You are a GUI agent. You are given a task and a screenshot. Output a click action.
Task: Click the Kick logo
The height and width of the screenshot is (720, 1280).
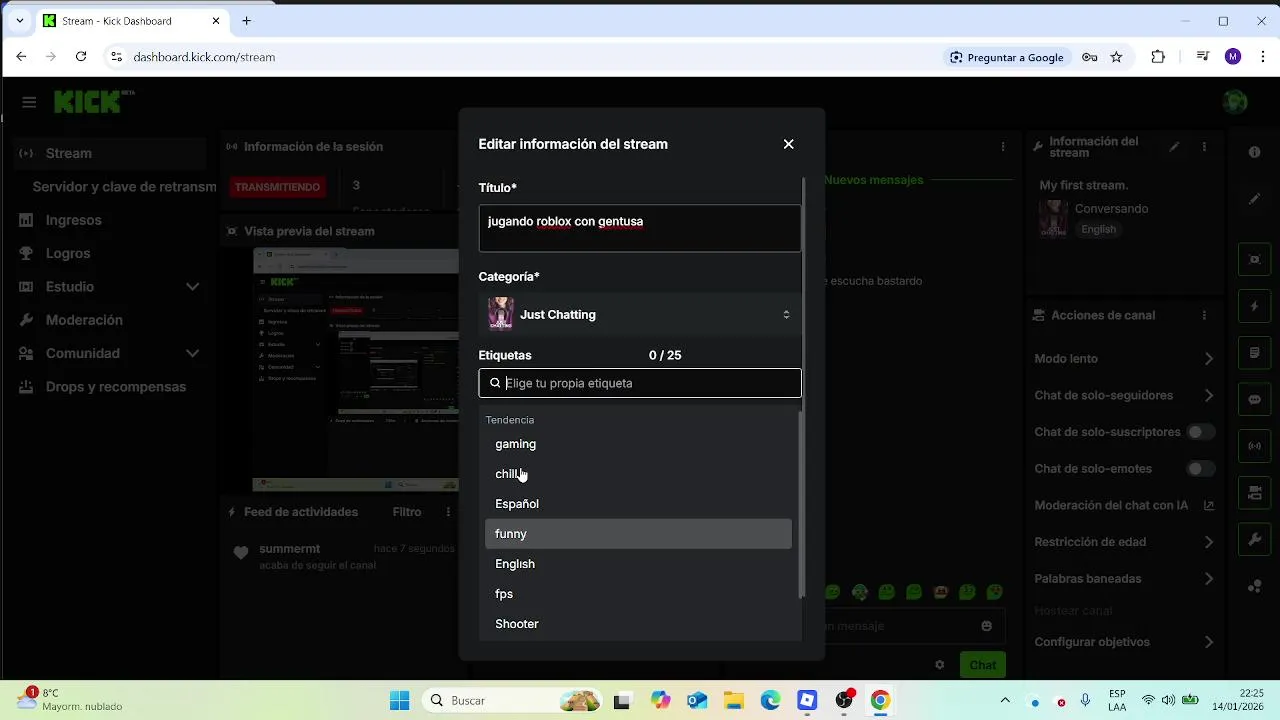tap(93, 101)
